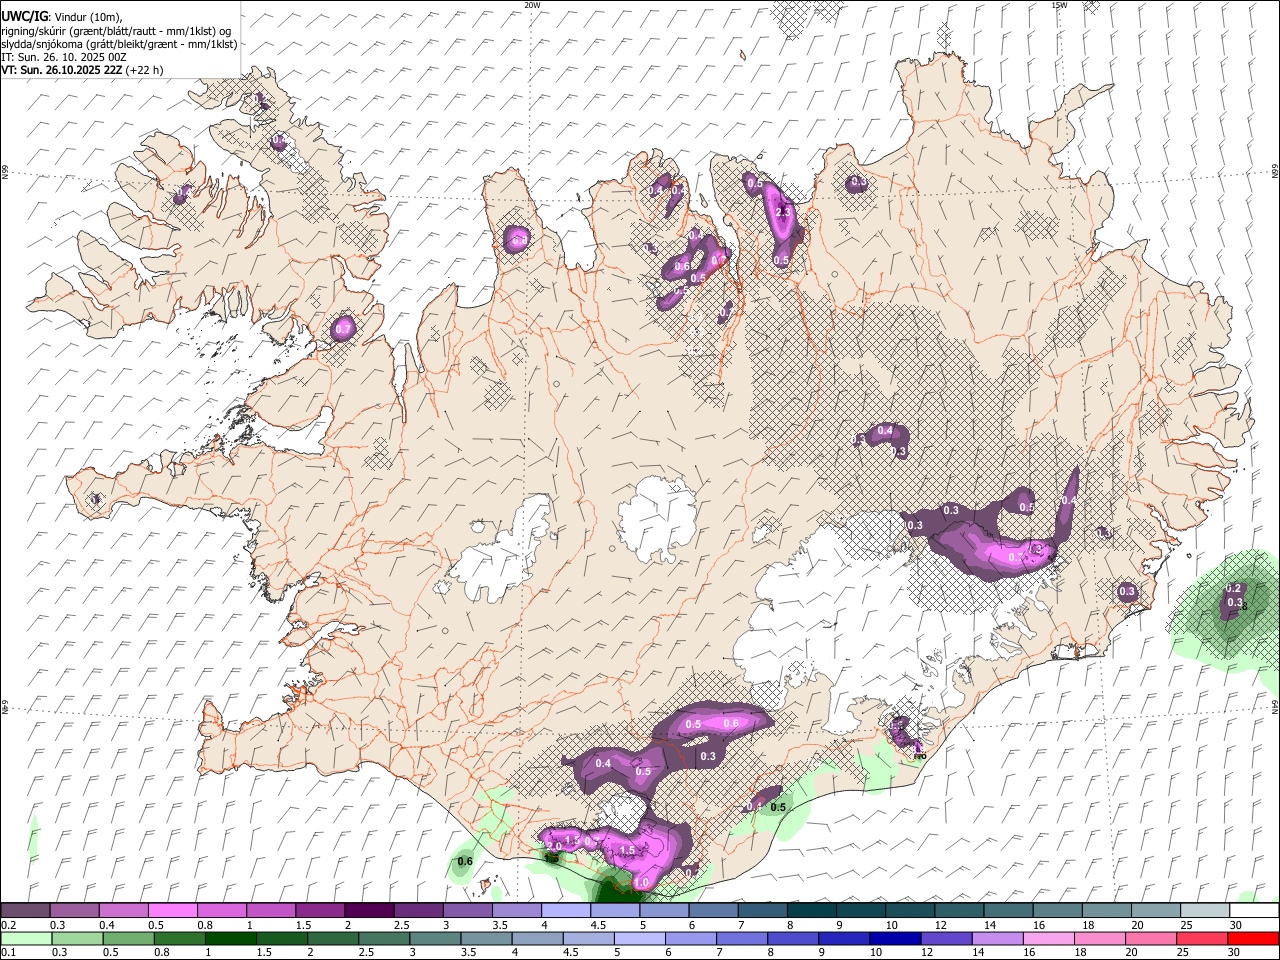Click the '20W' longitude label
This screenshot has width=1280, height=960.
pyautogui.click(x=532, y=5)
